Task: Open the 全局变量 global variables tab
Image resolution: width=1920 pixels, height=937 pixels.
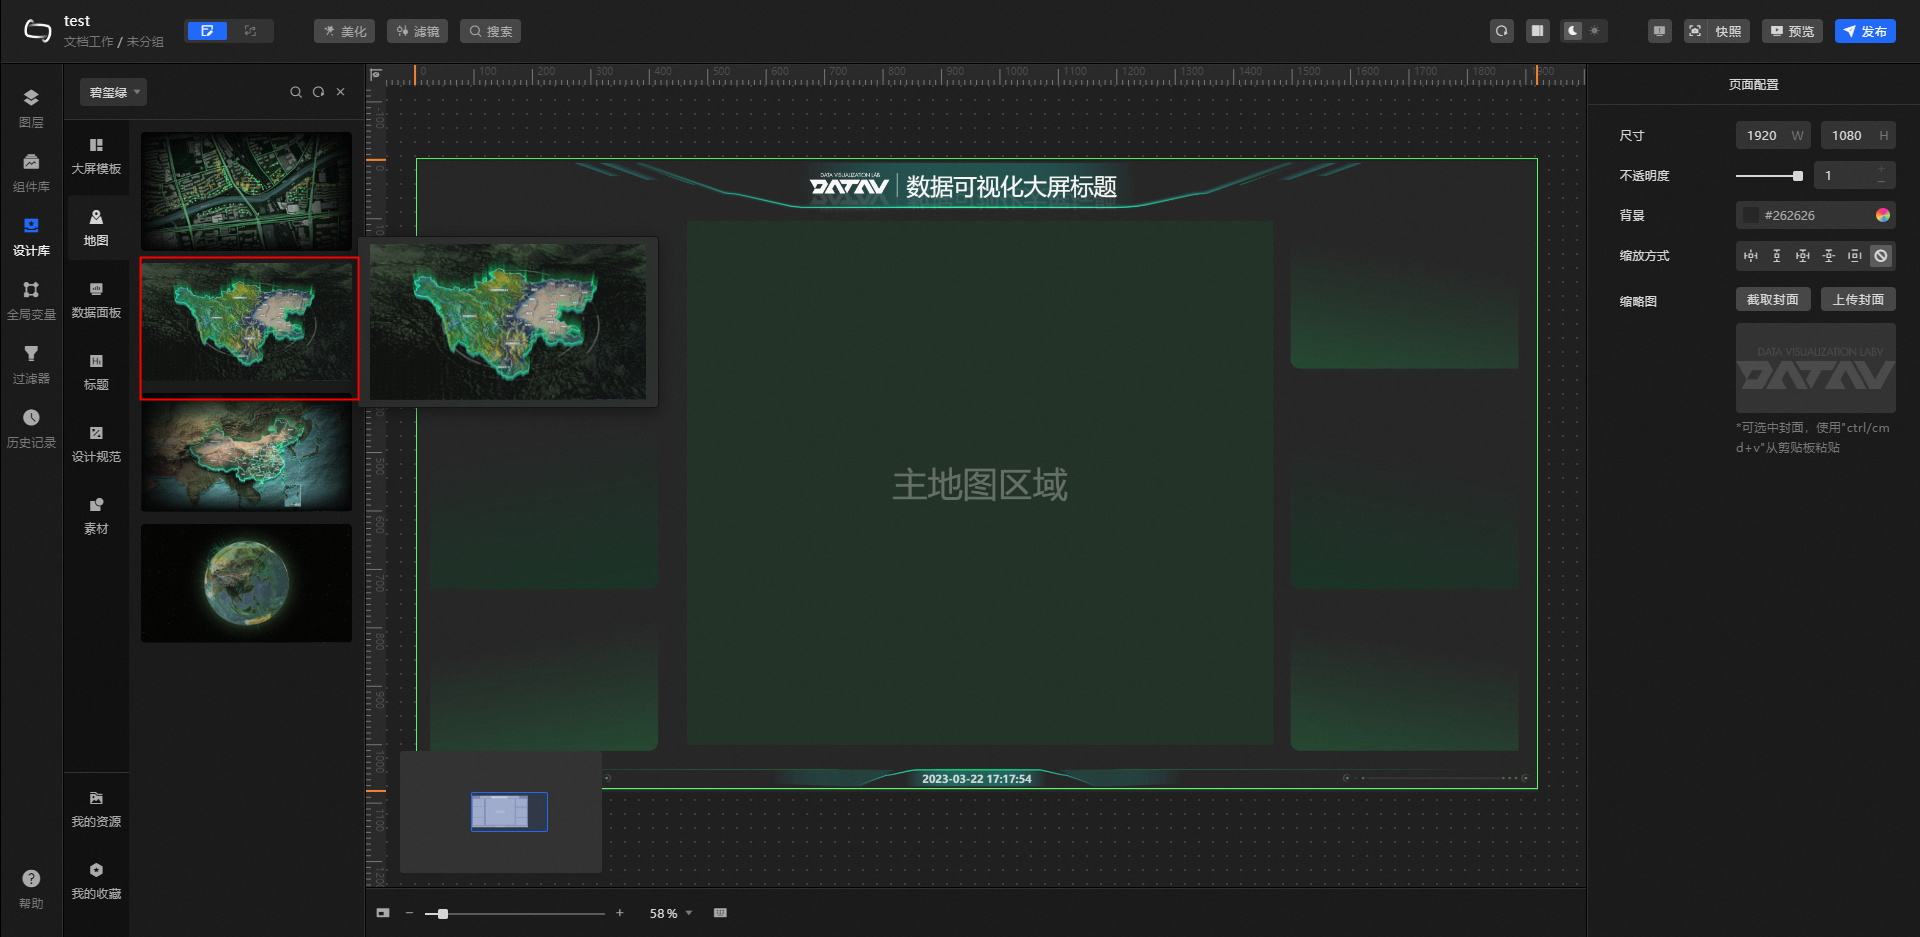Action: [x=31, y=300]
